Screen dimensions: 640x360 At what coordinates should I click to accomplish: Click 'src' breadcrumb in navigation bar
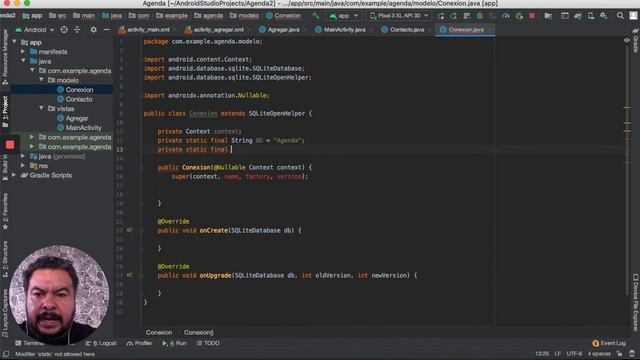[58, 16]
